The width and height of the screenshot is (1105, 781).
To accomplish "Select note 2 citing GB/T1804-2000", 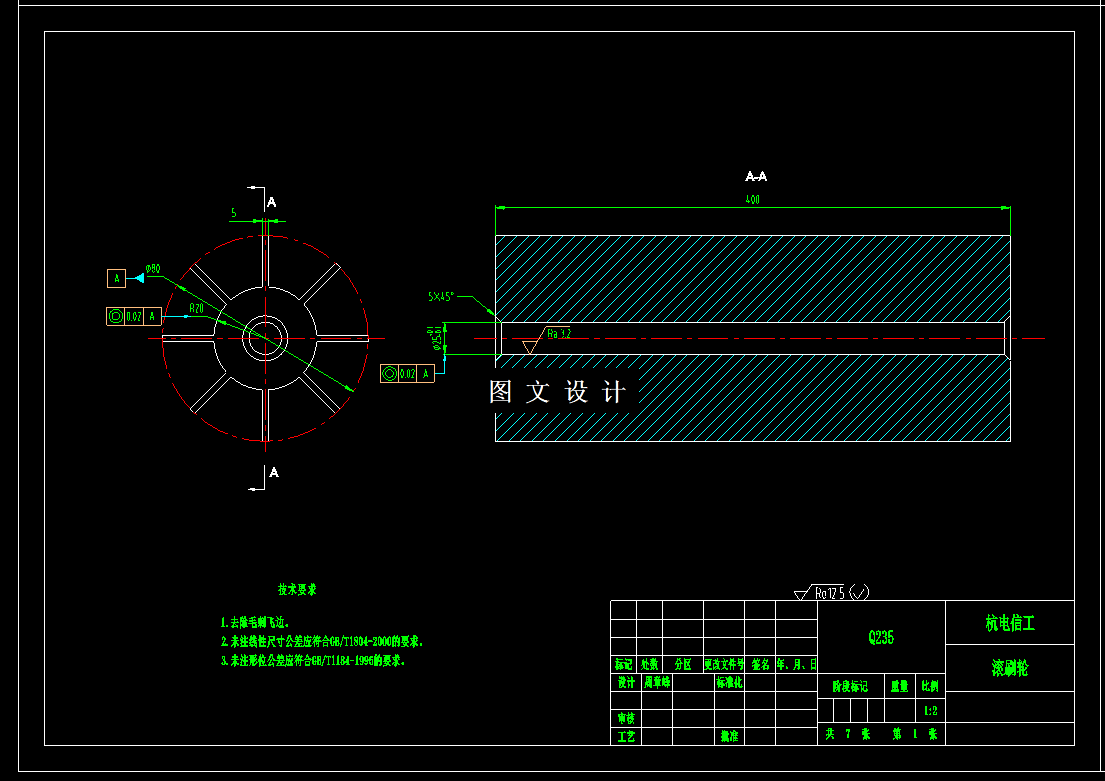I will tap(322, 641).
